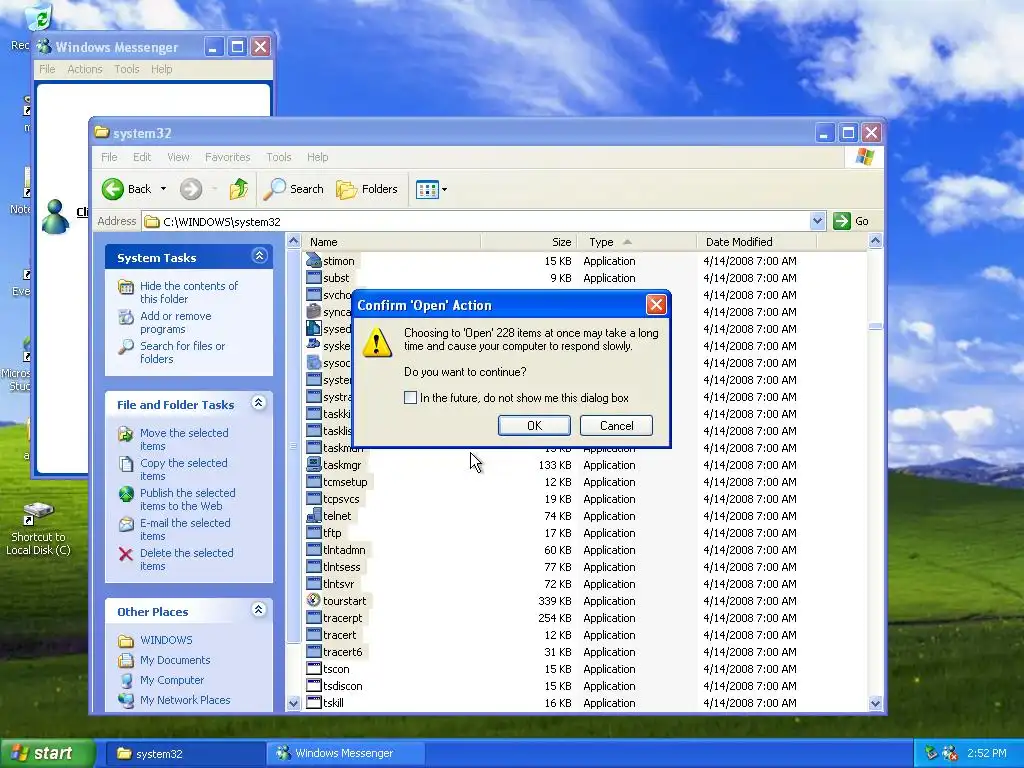Collapse the System Tasks panel
The height and width of the screenshot is (768, 1024).
coord(259,256)
